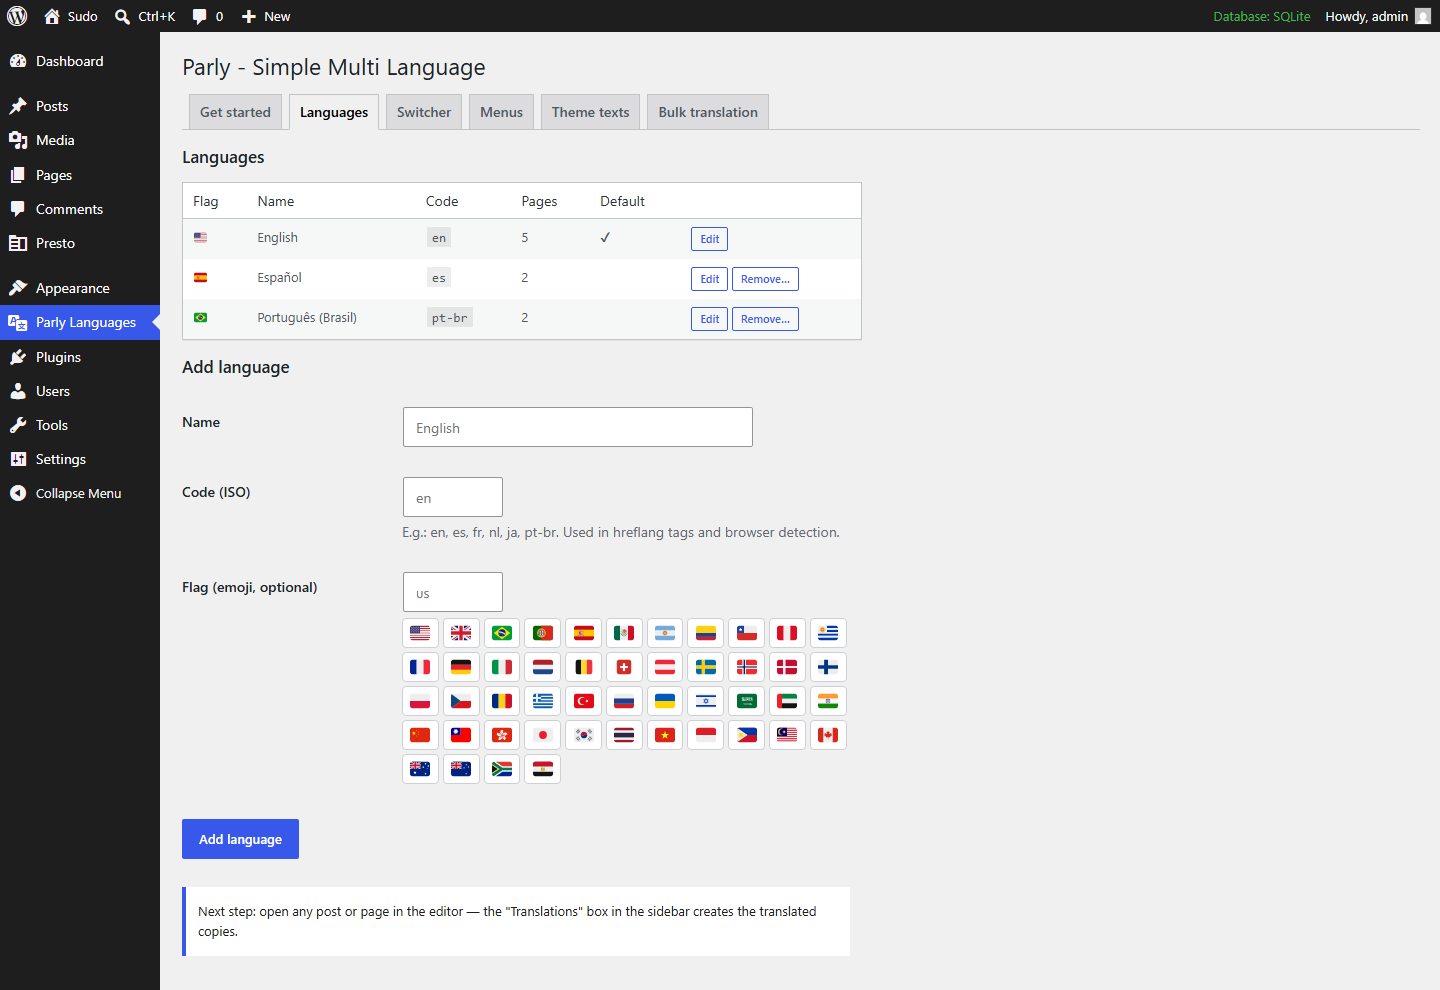Screen dimensions: 1440x990
Task: Pick the Norway flag button
Action: tap(747, 667)
